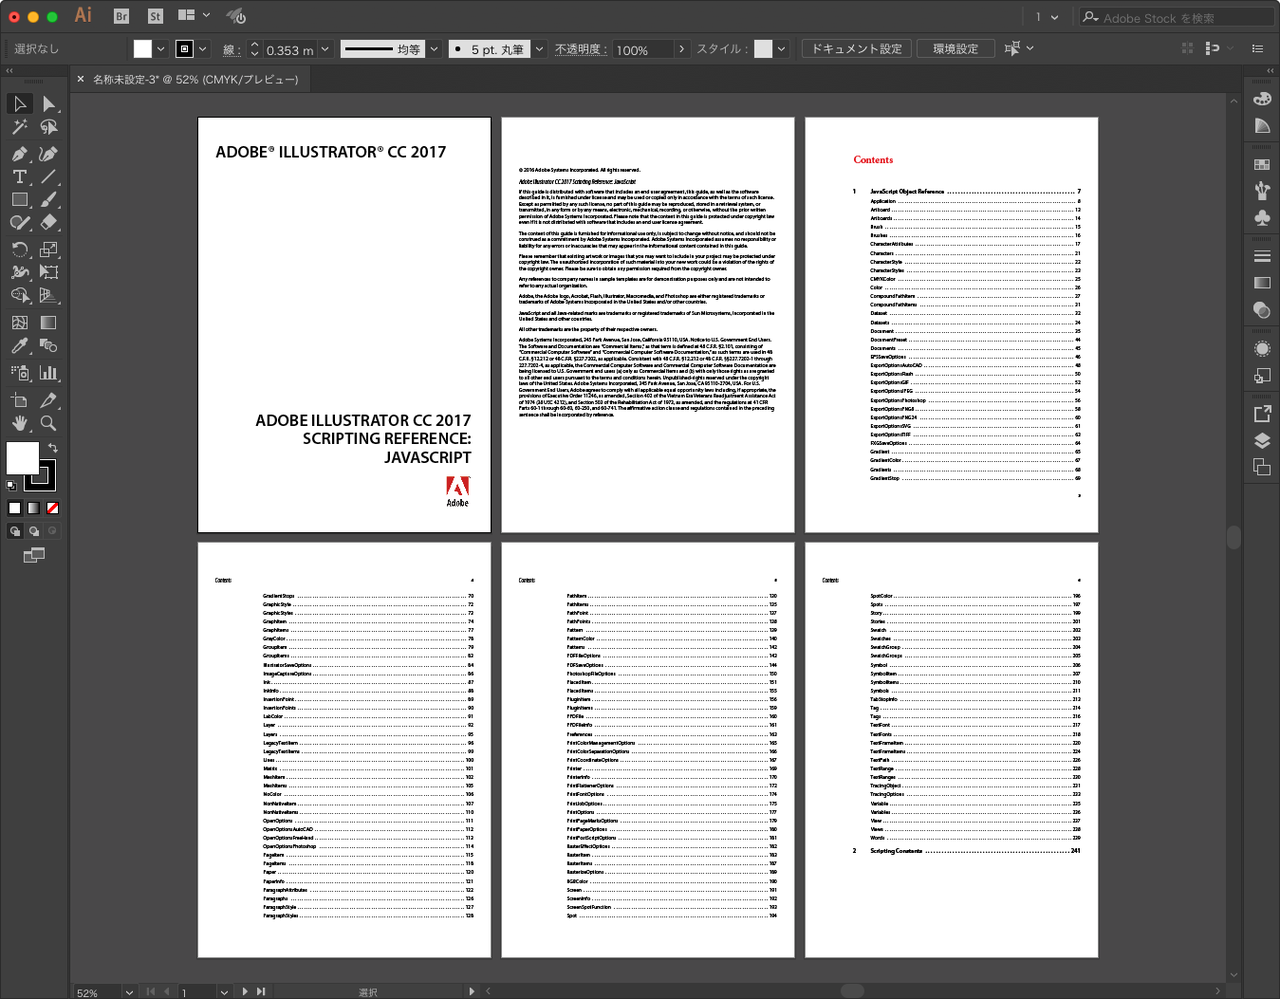The image size is (1280, 999).
Task: Set paint mode to None
Action: [x=53, y=508]
